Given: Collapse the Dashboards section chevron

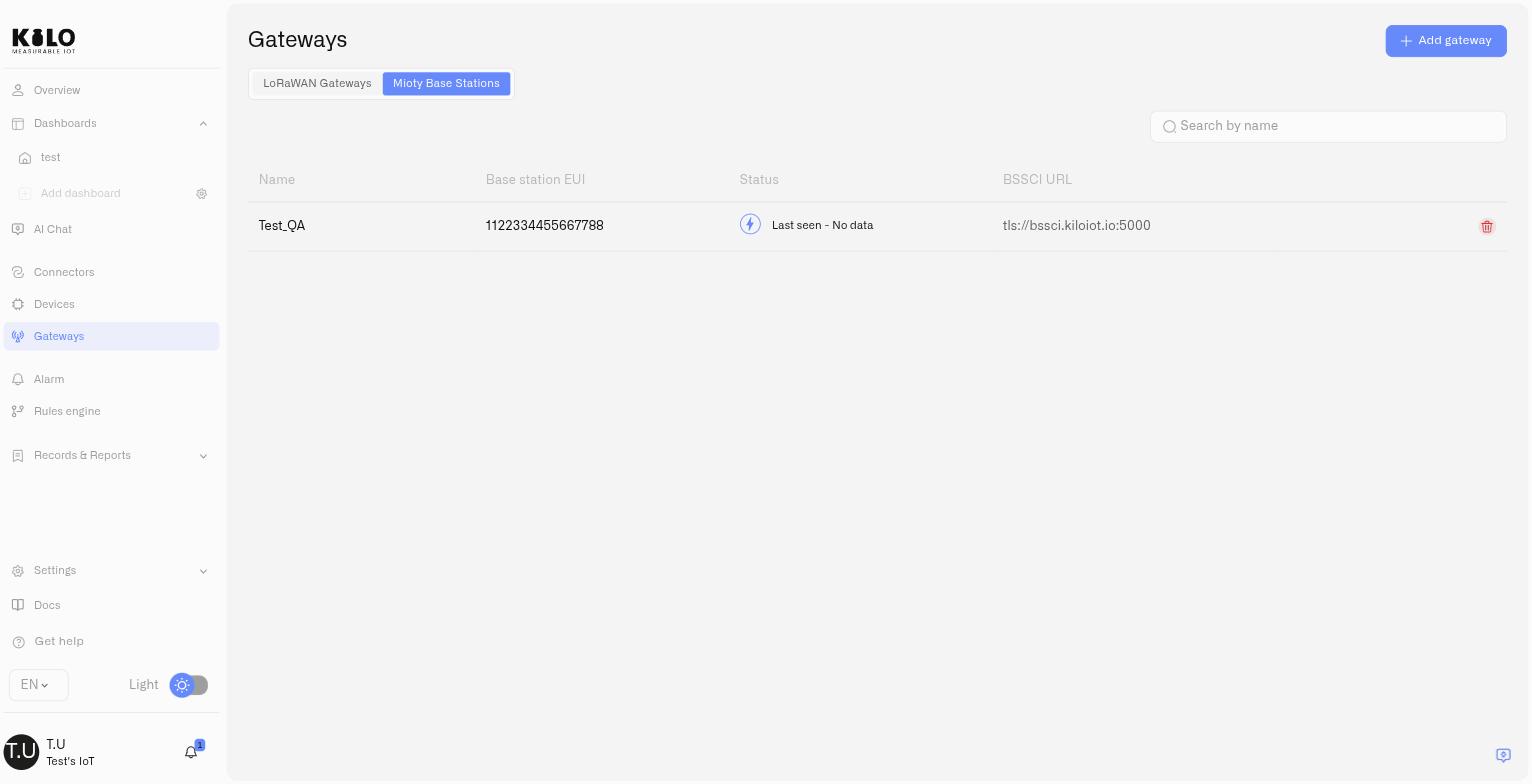Looking at the screenshot, I should (x=204, y=124).
